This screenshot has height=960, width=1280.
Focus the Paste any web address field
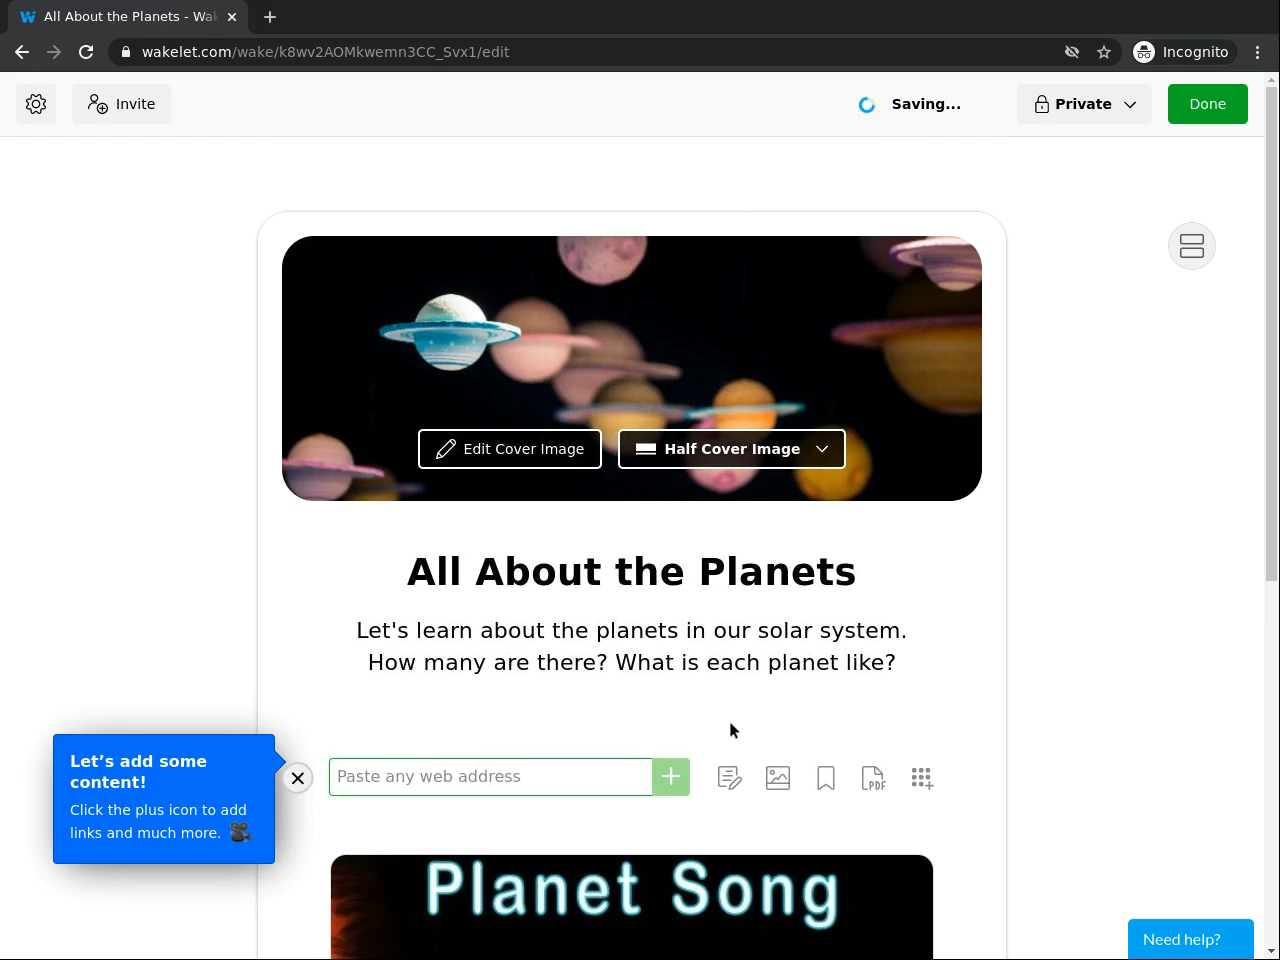(491, 777)
